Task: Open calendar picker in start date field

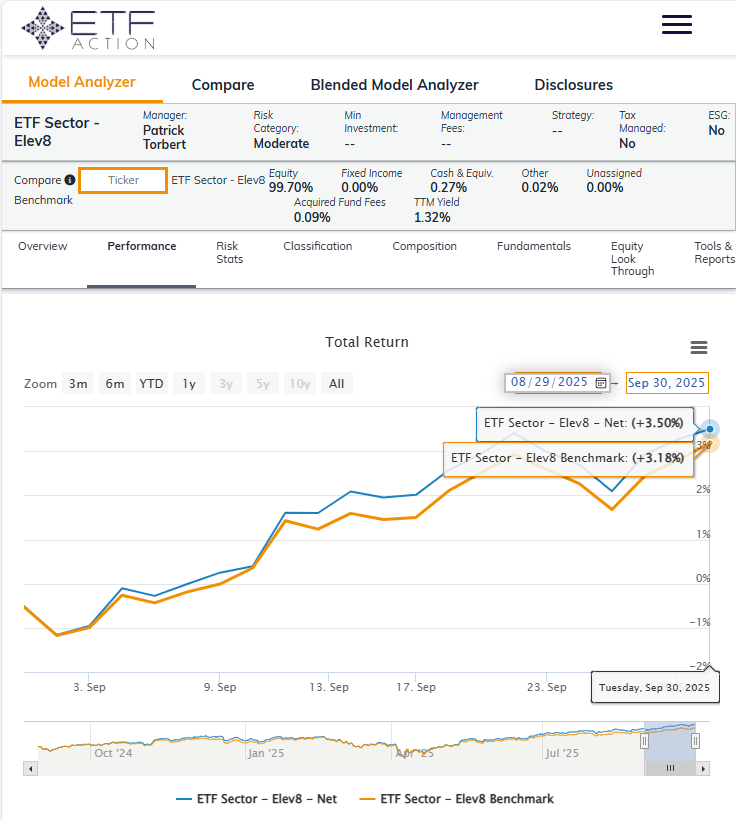Action: (600, 382)
